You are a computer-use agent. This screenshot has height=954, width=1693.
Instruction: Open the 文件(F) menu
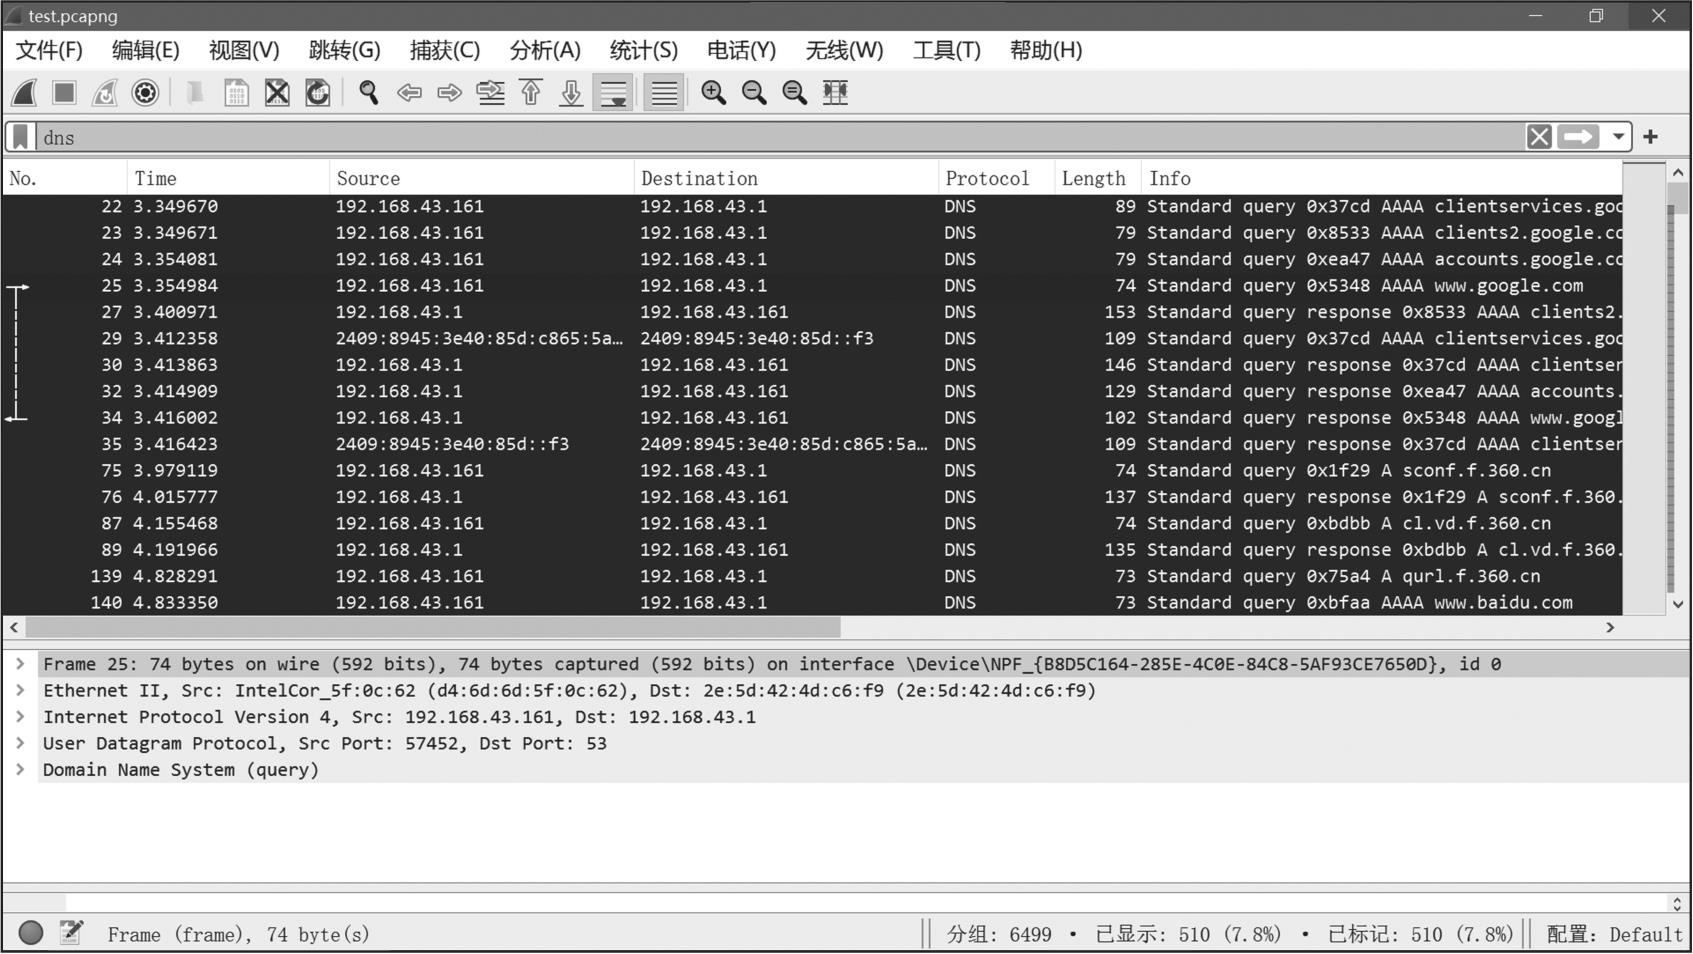click(x=49, y=50)
